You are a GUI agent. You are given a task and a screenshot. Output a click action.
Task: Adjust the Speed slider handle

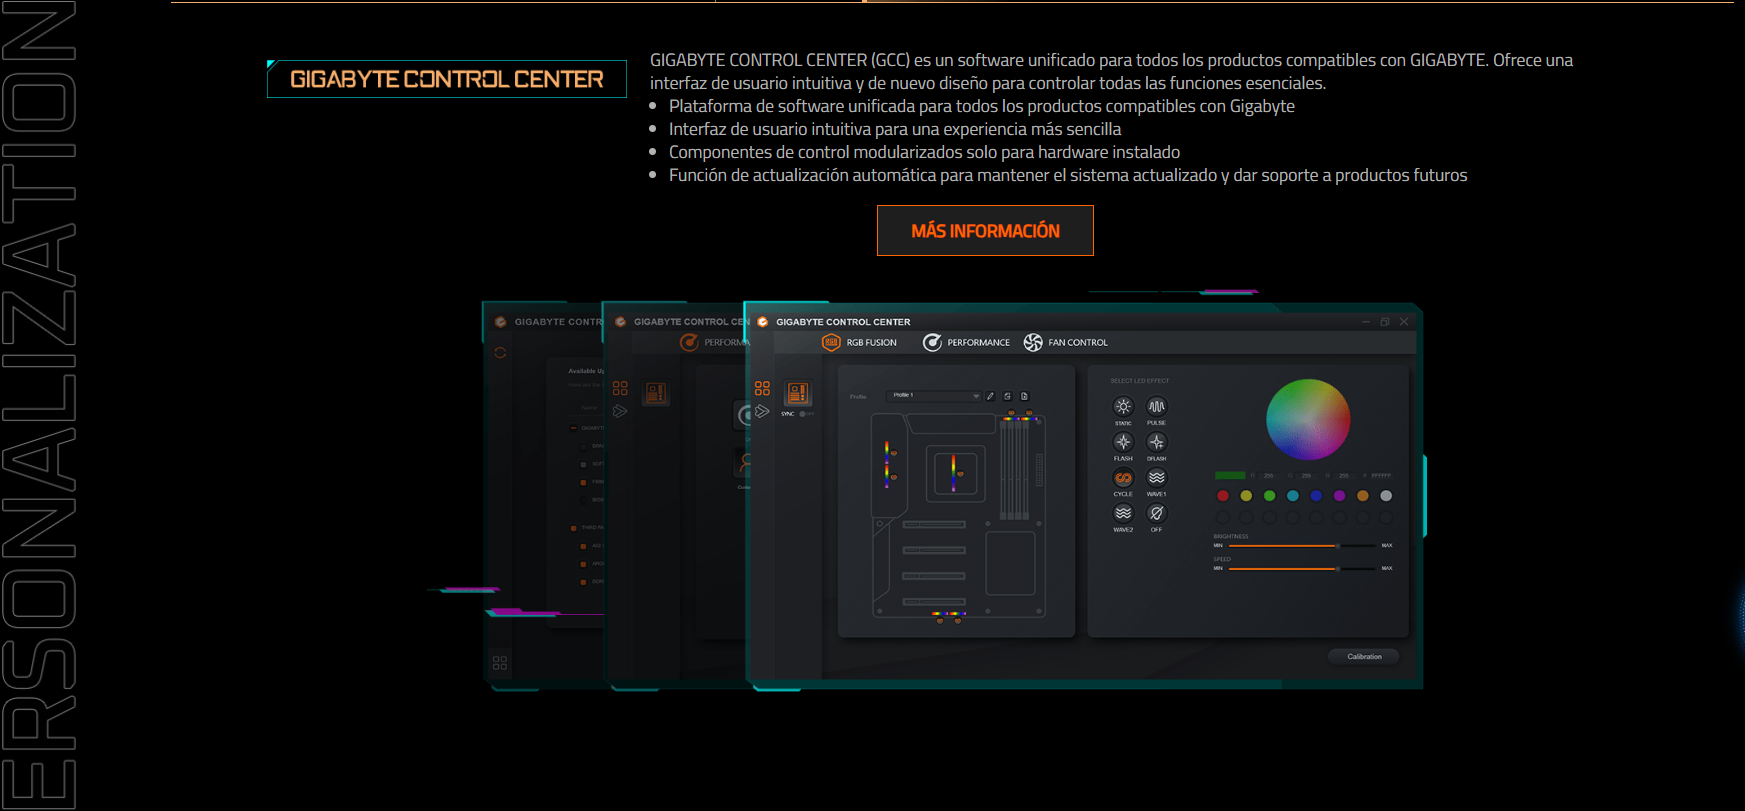tap(1338, 569)
